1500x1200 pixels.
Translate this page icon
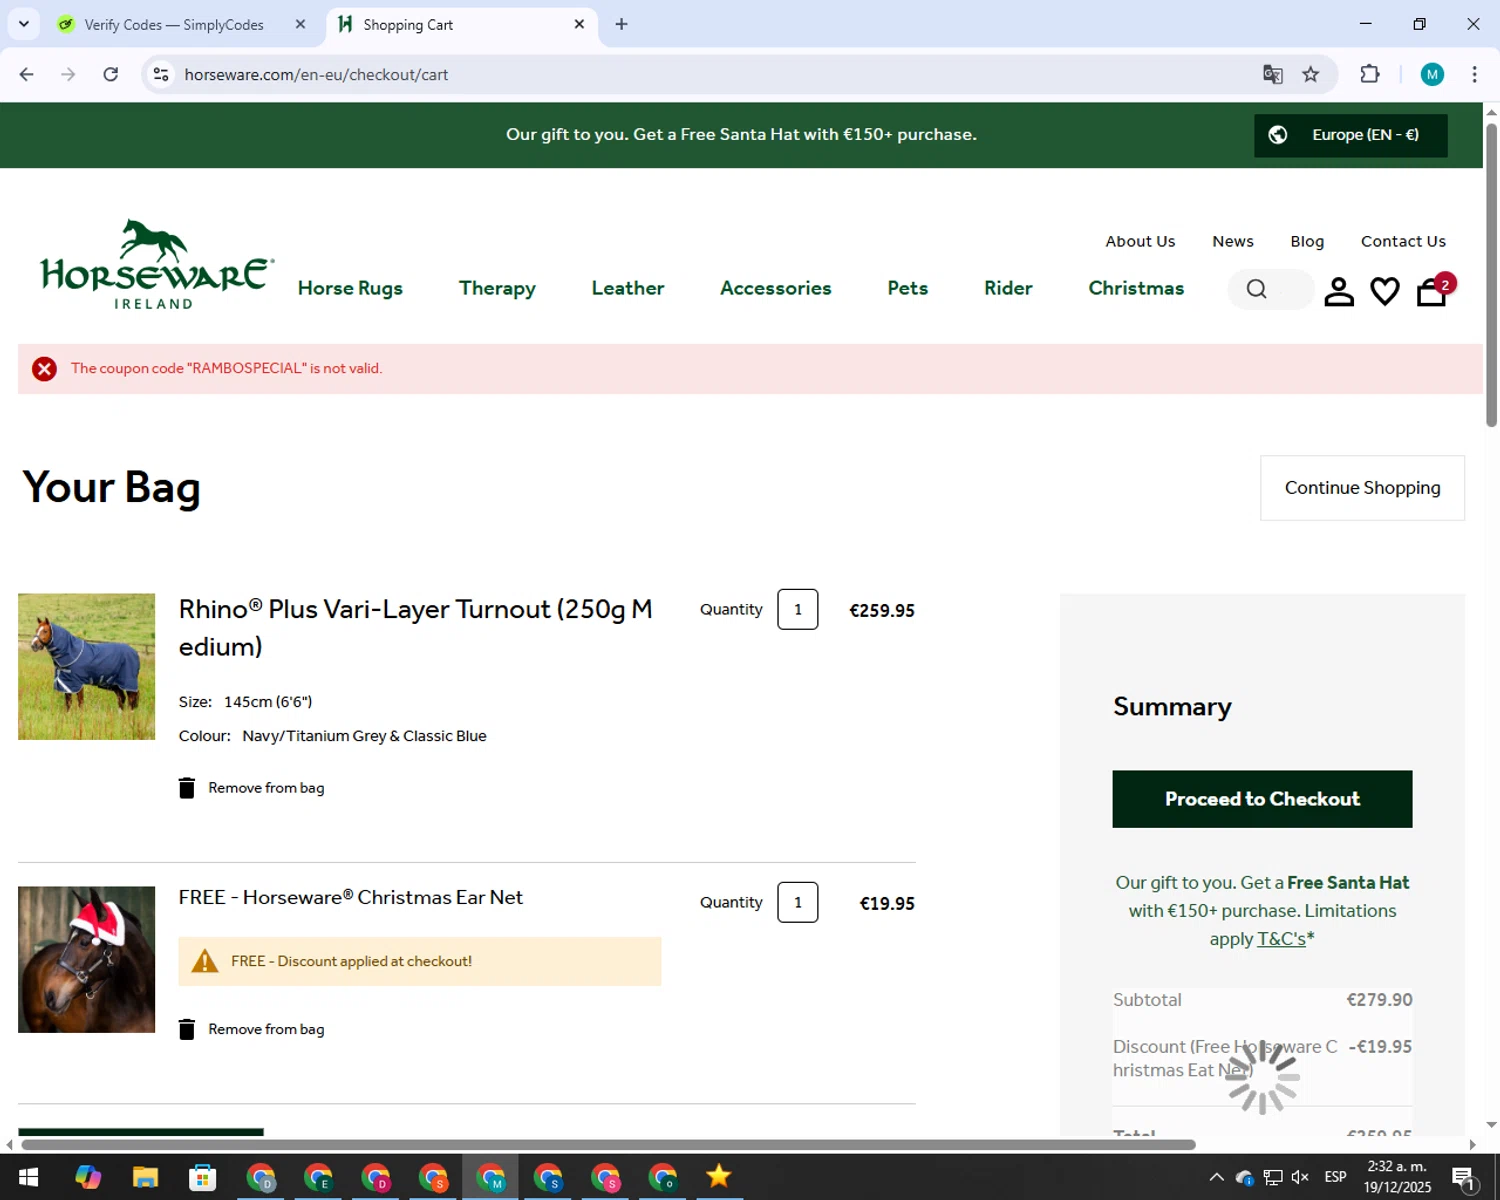coord(1273,74)
